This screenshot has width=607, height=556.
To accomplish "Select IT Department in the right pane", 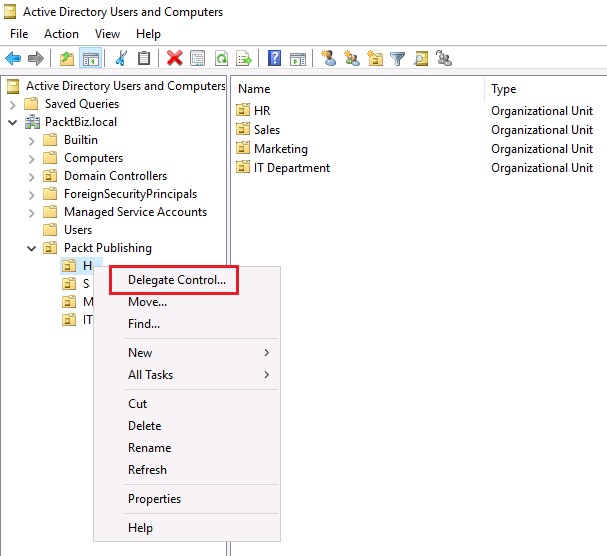I will tap(291, 168).
